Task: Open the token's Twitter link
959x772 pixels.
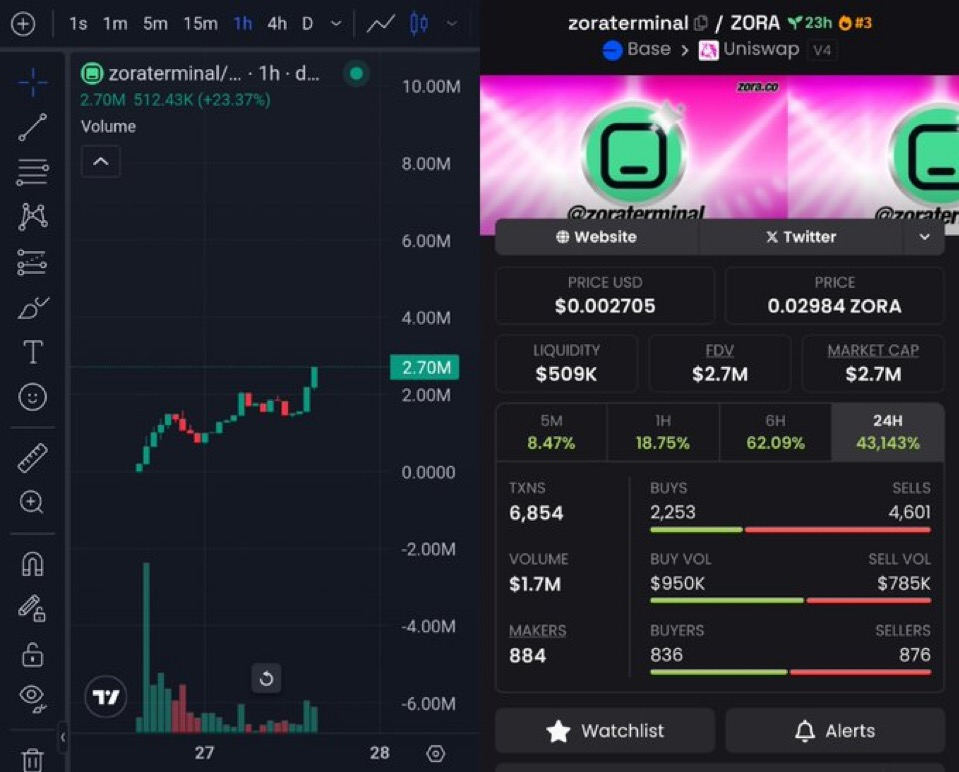Action: 800,237
